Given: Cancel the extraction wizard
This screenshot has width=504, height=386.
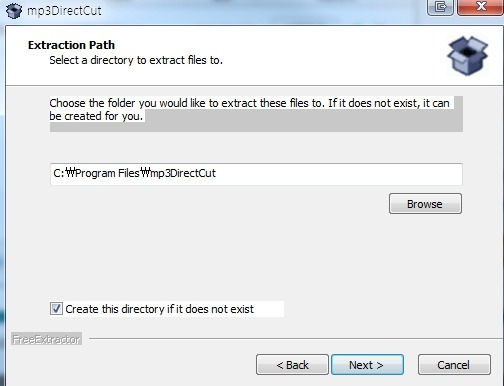Looking at the screenshot, I should click(x=454, y=365).
